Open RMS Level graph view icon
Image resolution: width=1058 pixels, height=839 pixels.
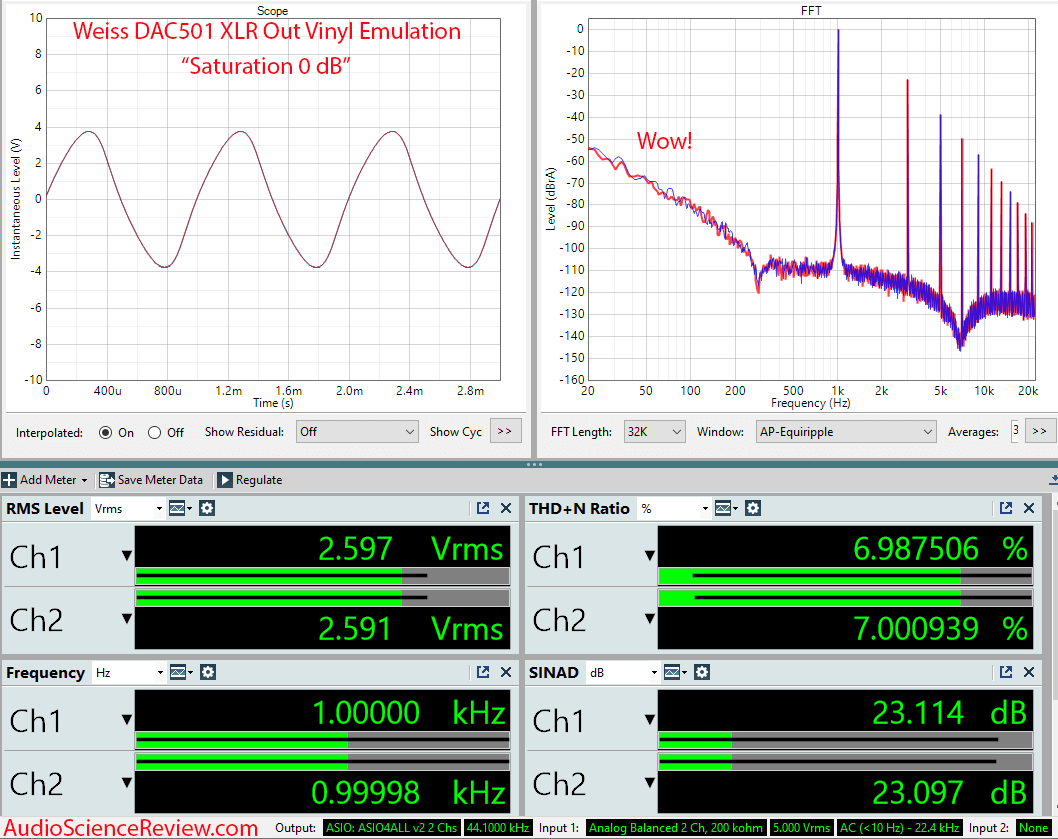tap(177, 508)
